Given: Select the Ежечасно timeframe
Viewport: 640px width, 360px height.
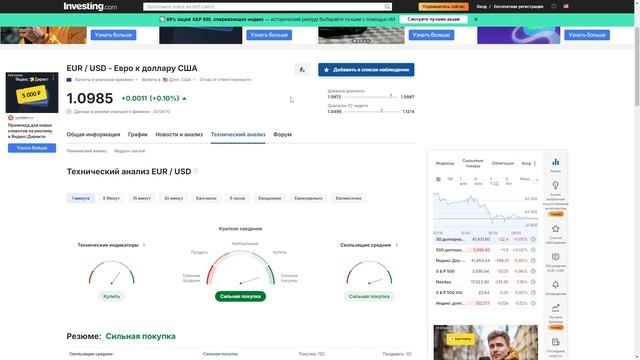Looking at the screenshot, I should (x=206, y=198).
